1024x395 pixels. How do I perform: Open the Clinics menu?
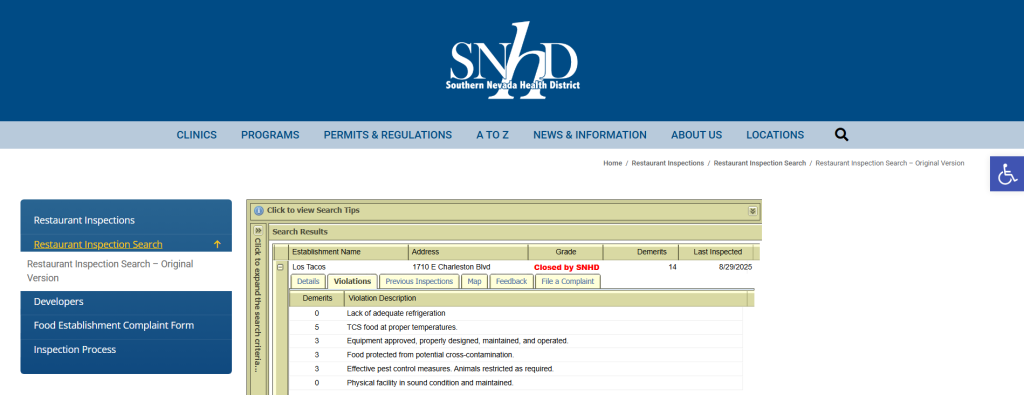click(x=197, y=135)
